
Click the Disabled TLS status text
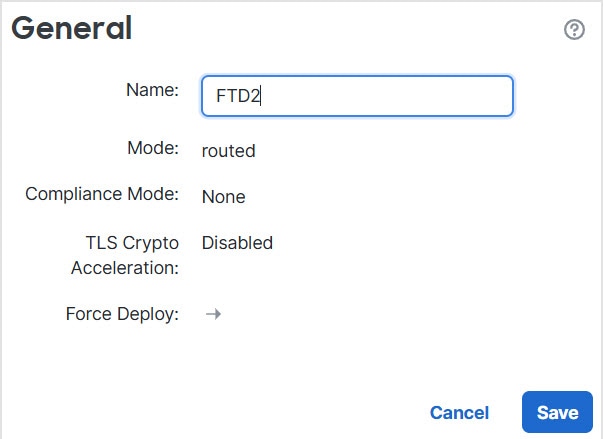(237, 243)
